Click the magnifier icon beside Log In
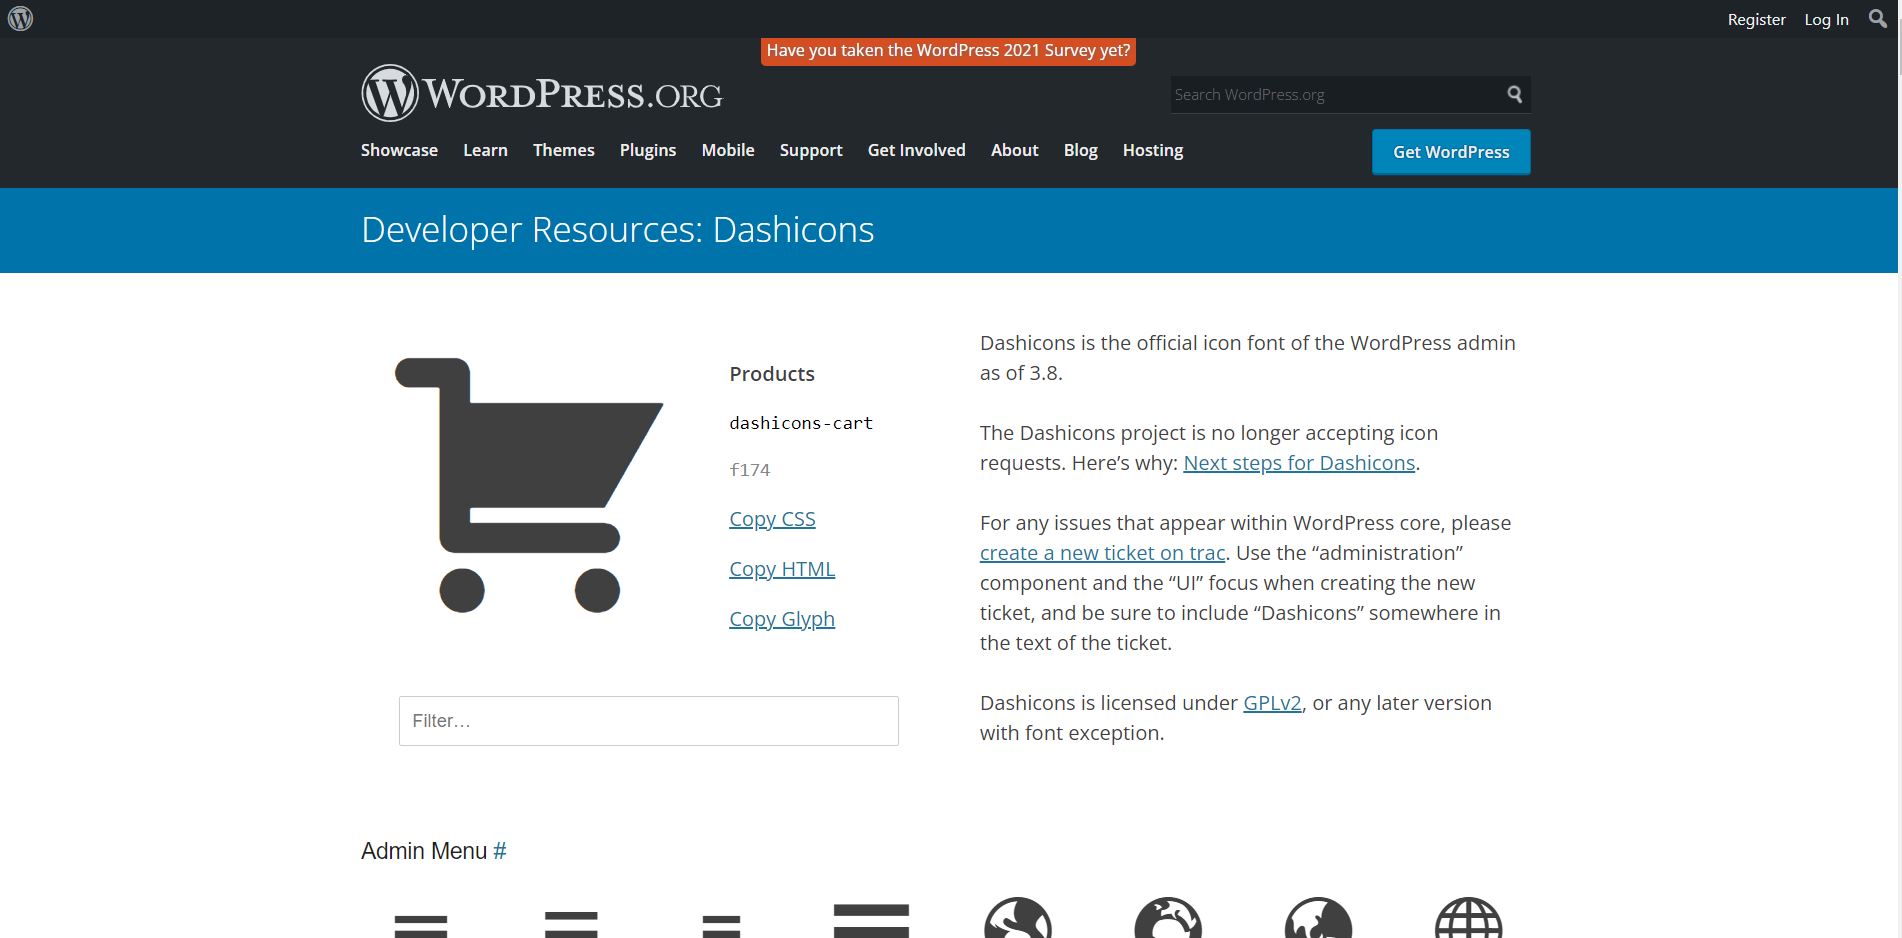This screenshot has width=1902, height=938. tap(1877, 19)
